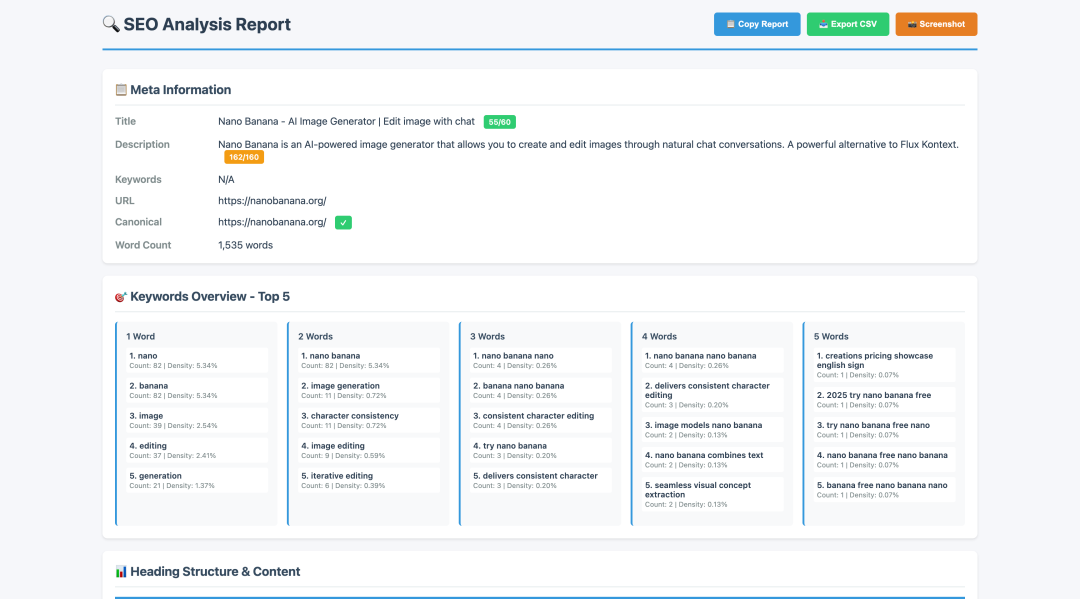Click the Copy Report button
Viewport: 1080px width, 599px height.
pyautogui.click(x=757, y=24)
